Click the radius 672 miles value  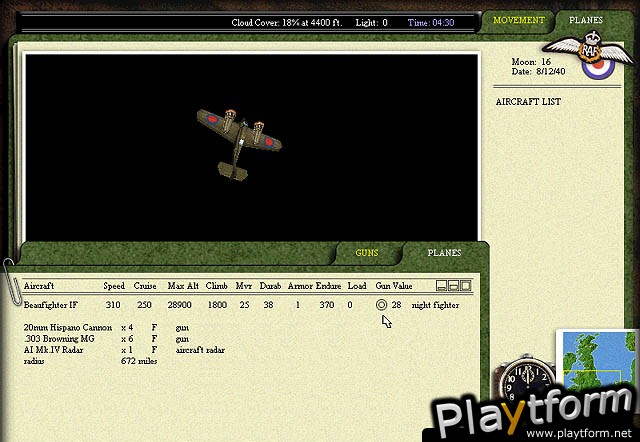pyautogui.click(x=139, y=361)
